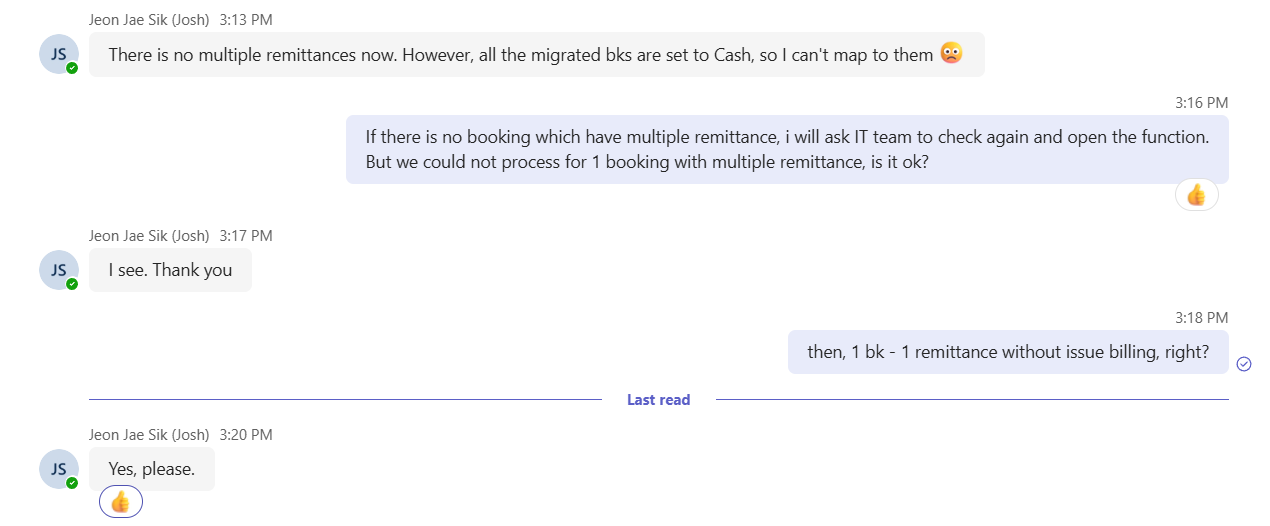Click the "Yes, please." message bubble
1270x526 pixels.
point(152,469)
